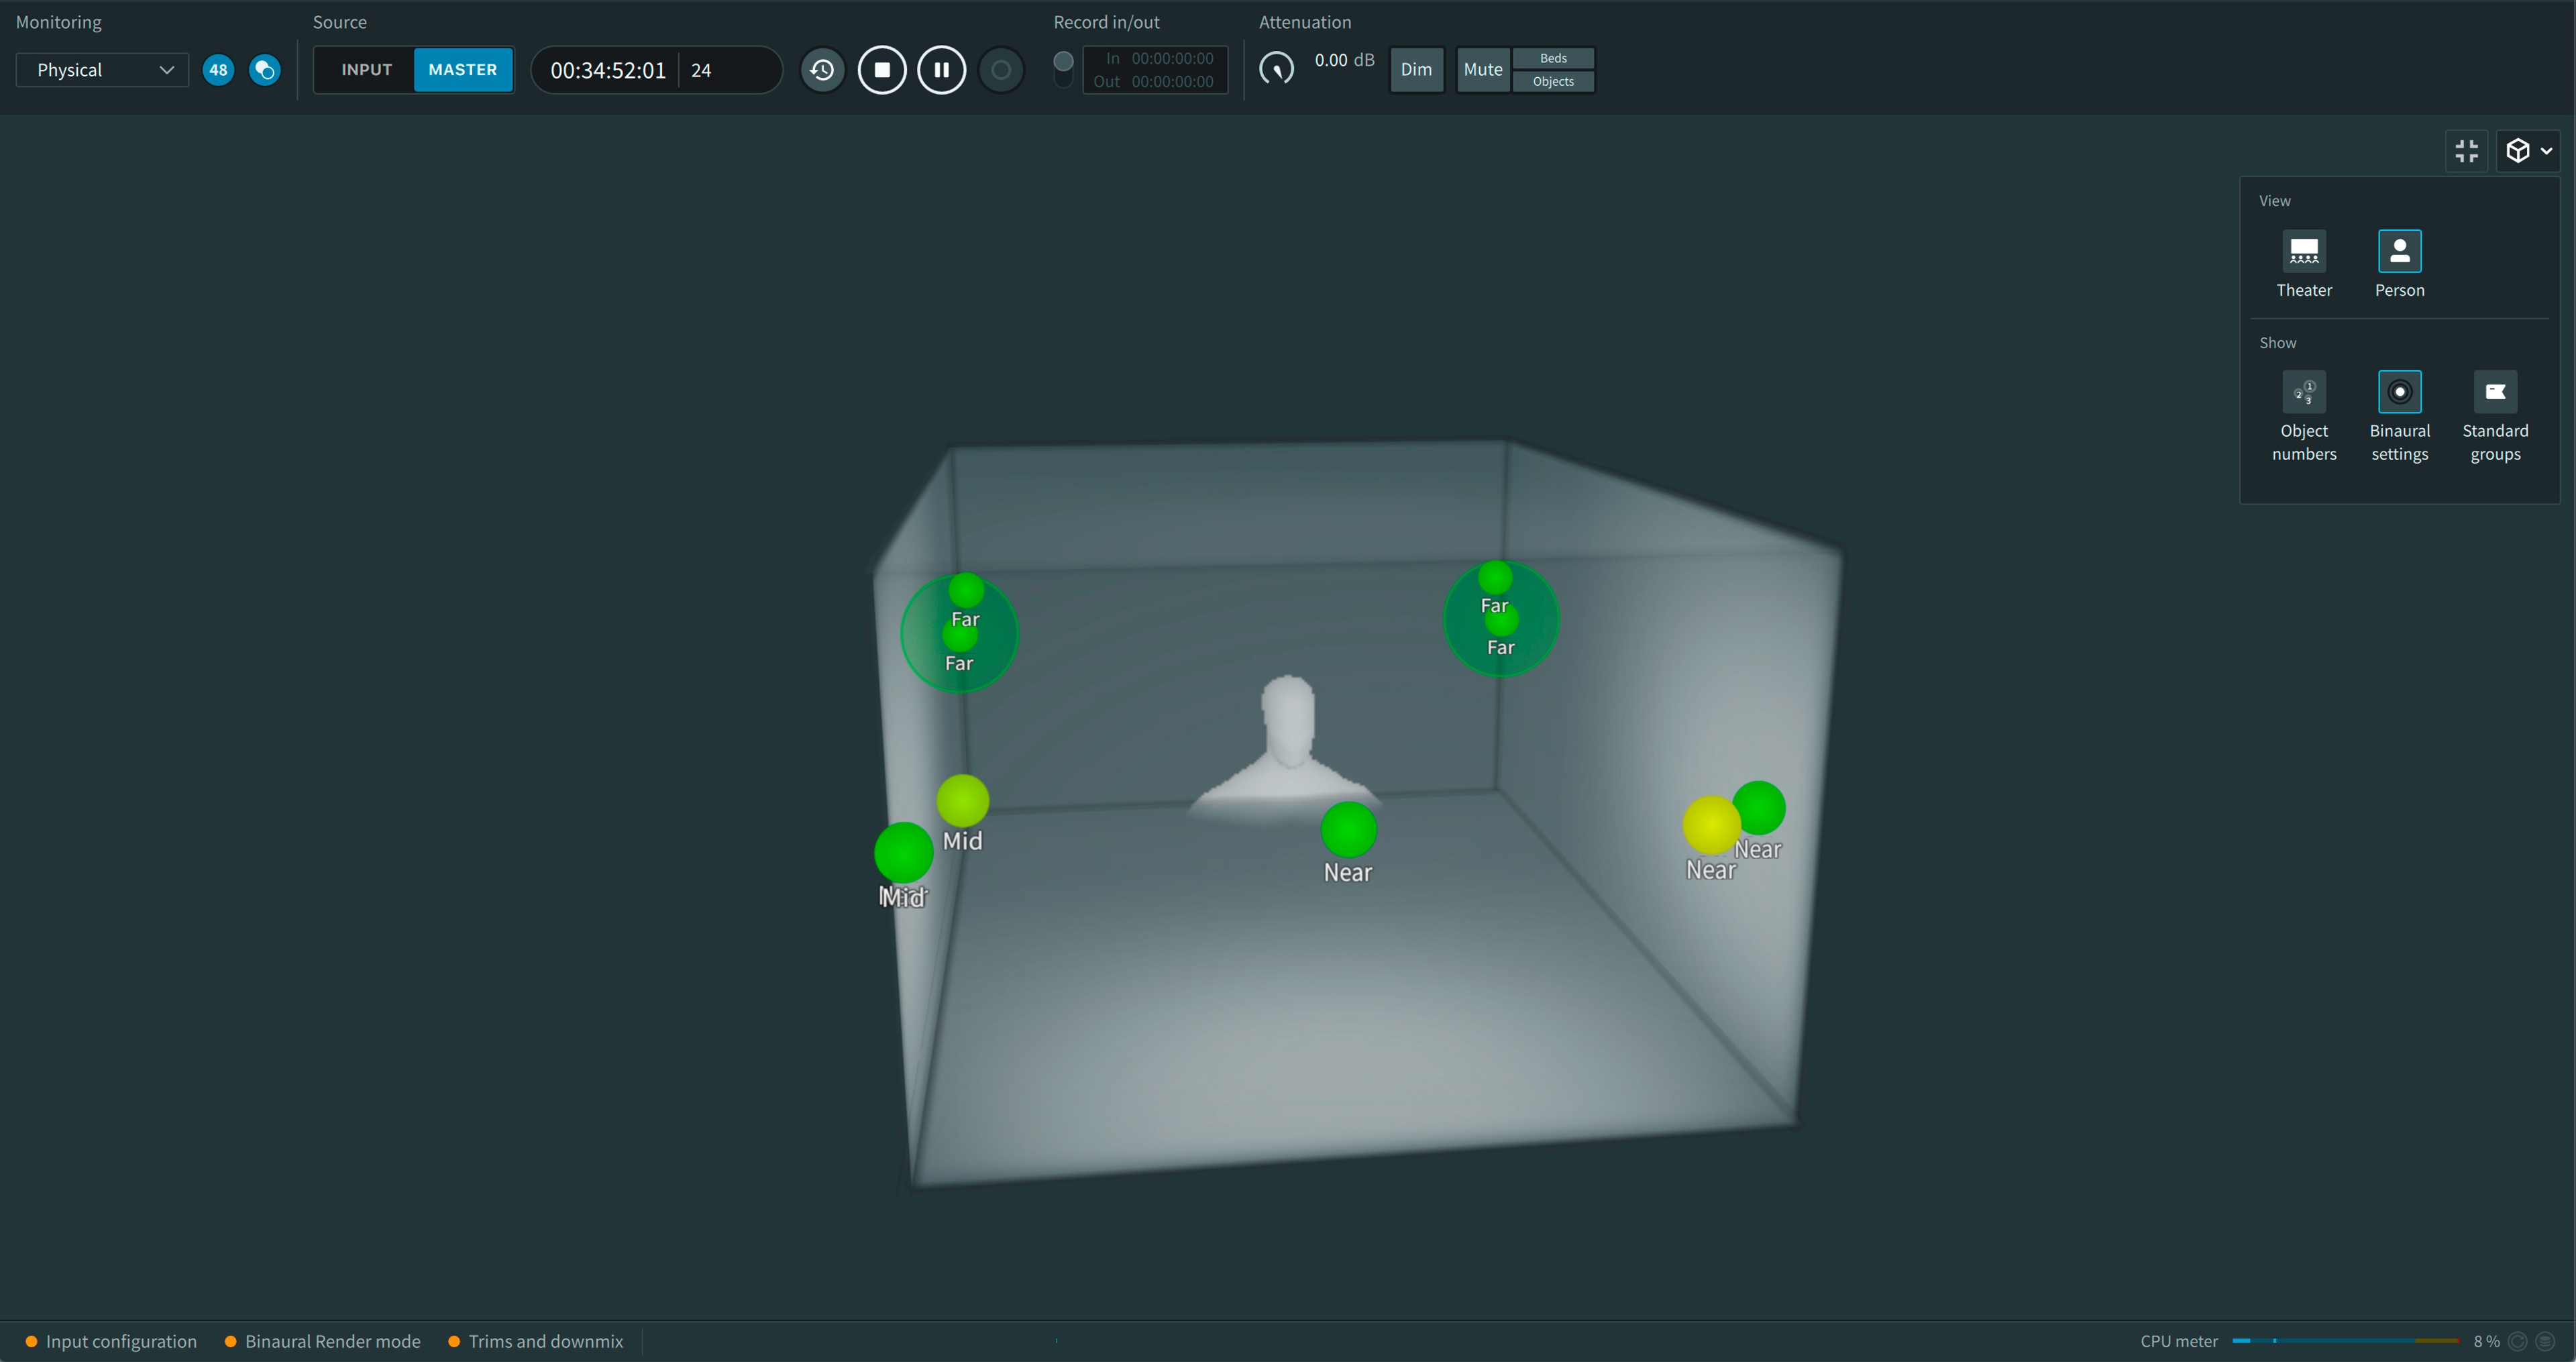Screen dimensions: 2576x1362
Task: Click the CPU meter bar
Action: [x=2345, y=1341]
